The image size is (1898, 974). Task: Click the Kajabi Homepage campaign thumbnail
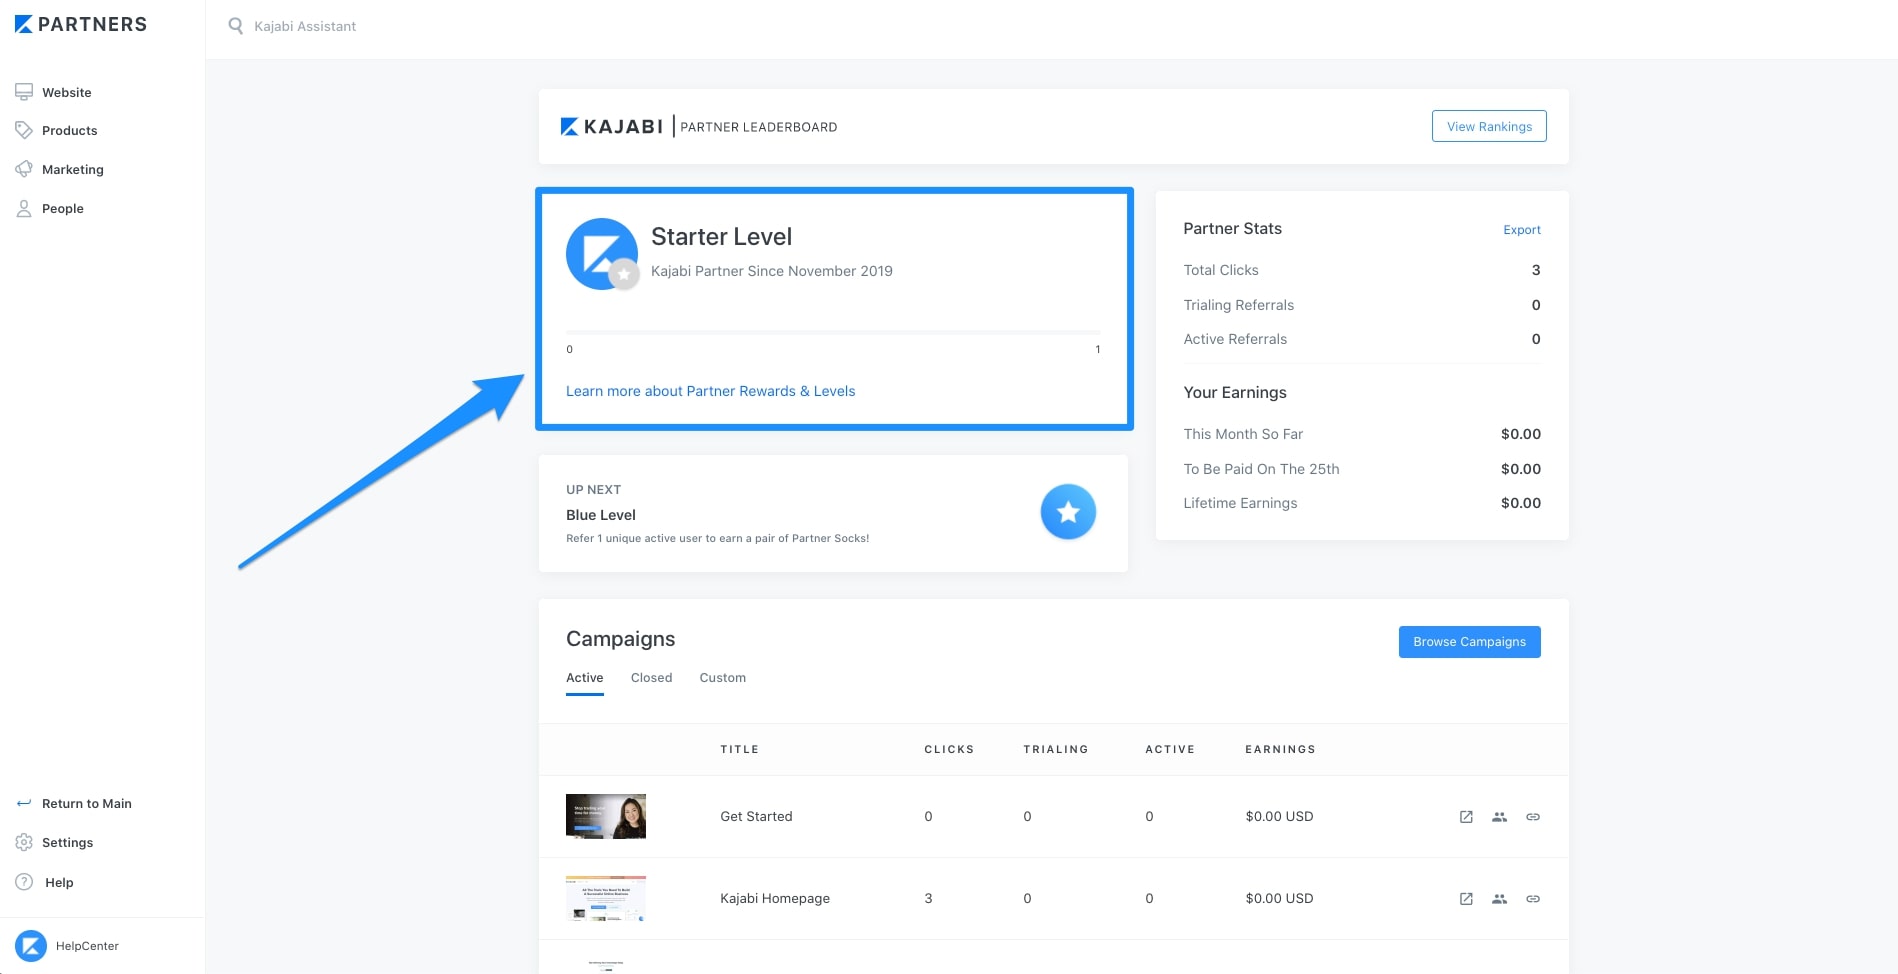[x=606, y=898]
